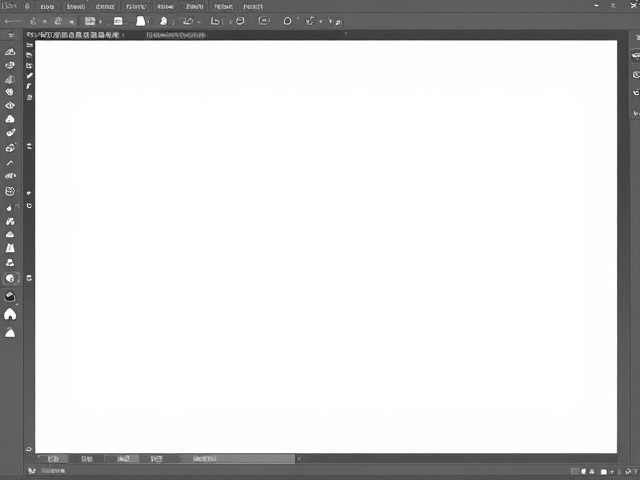
Task: Click the swap arrows icon in narrow strip
Action: [29, 146]
